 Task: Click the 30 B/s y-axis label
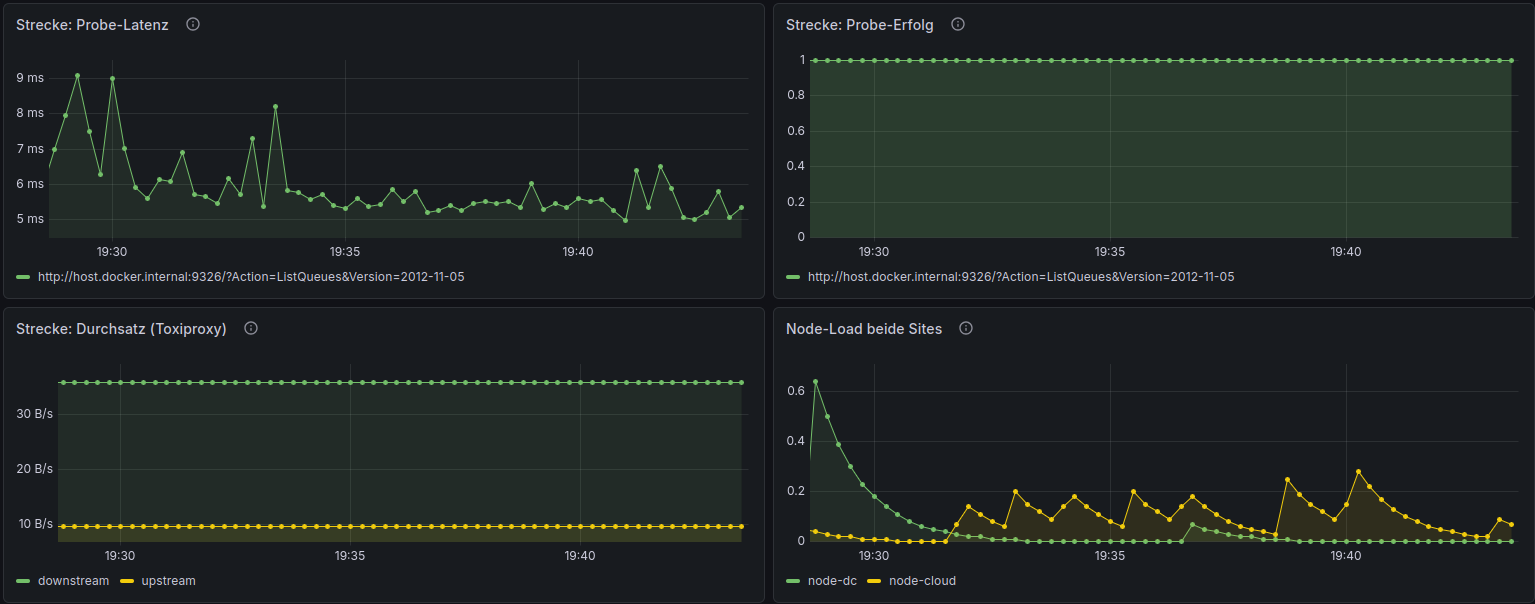(36, 414)
